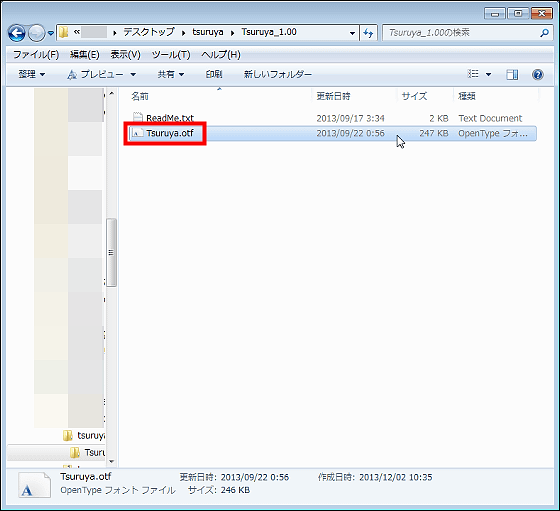The height and width of the screenshot is (511, 560).
Task: Sort by the 名前 column header
Action: coord(140,96)
